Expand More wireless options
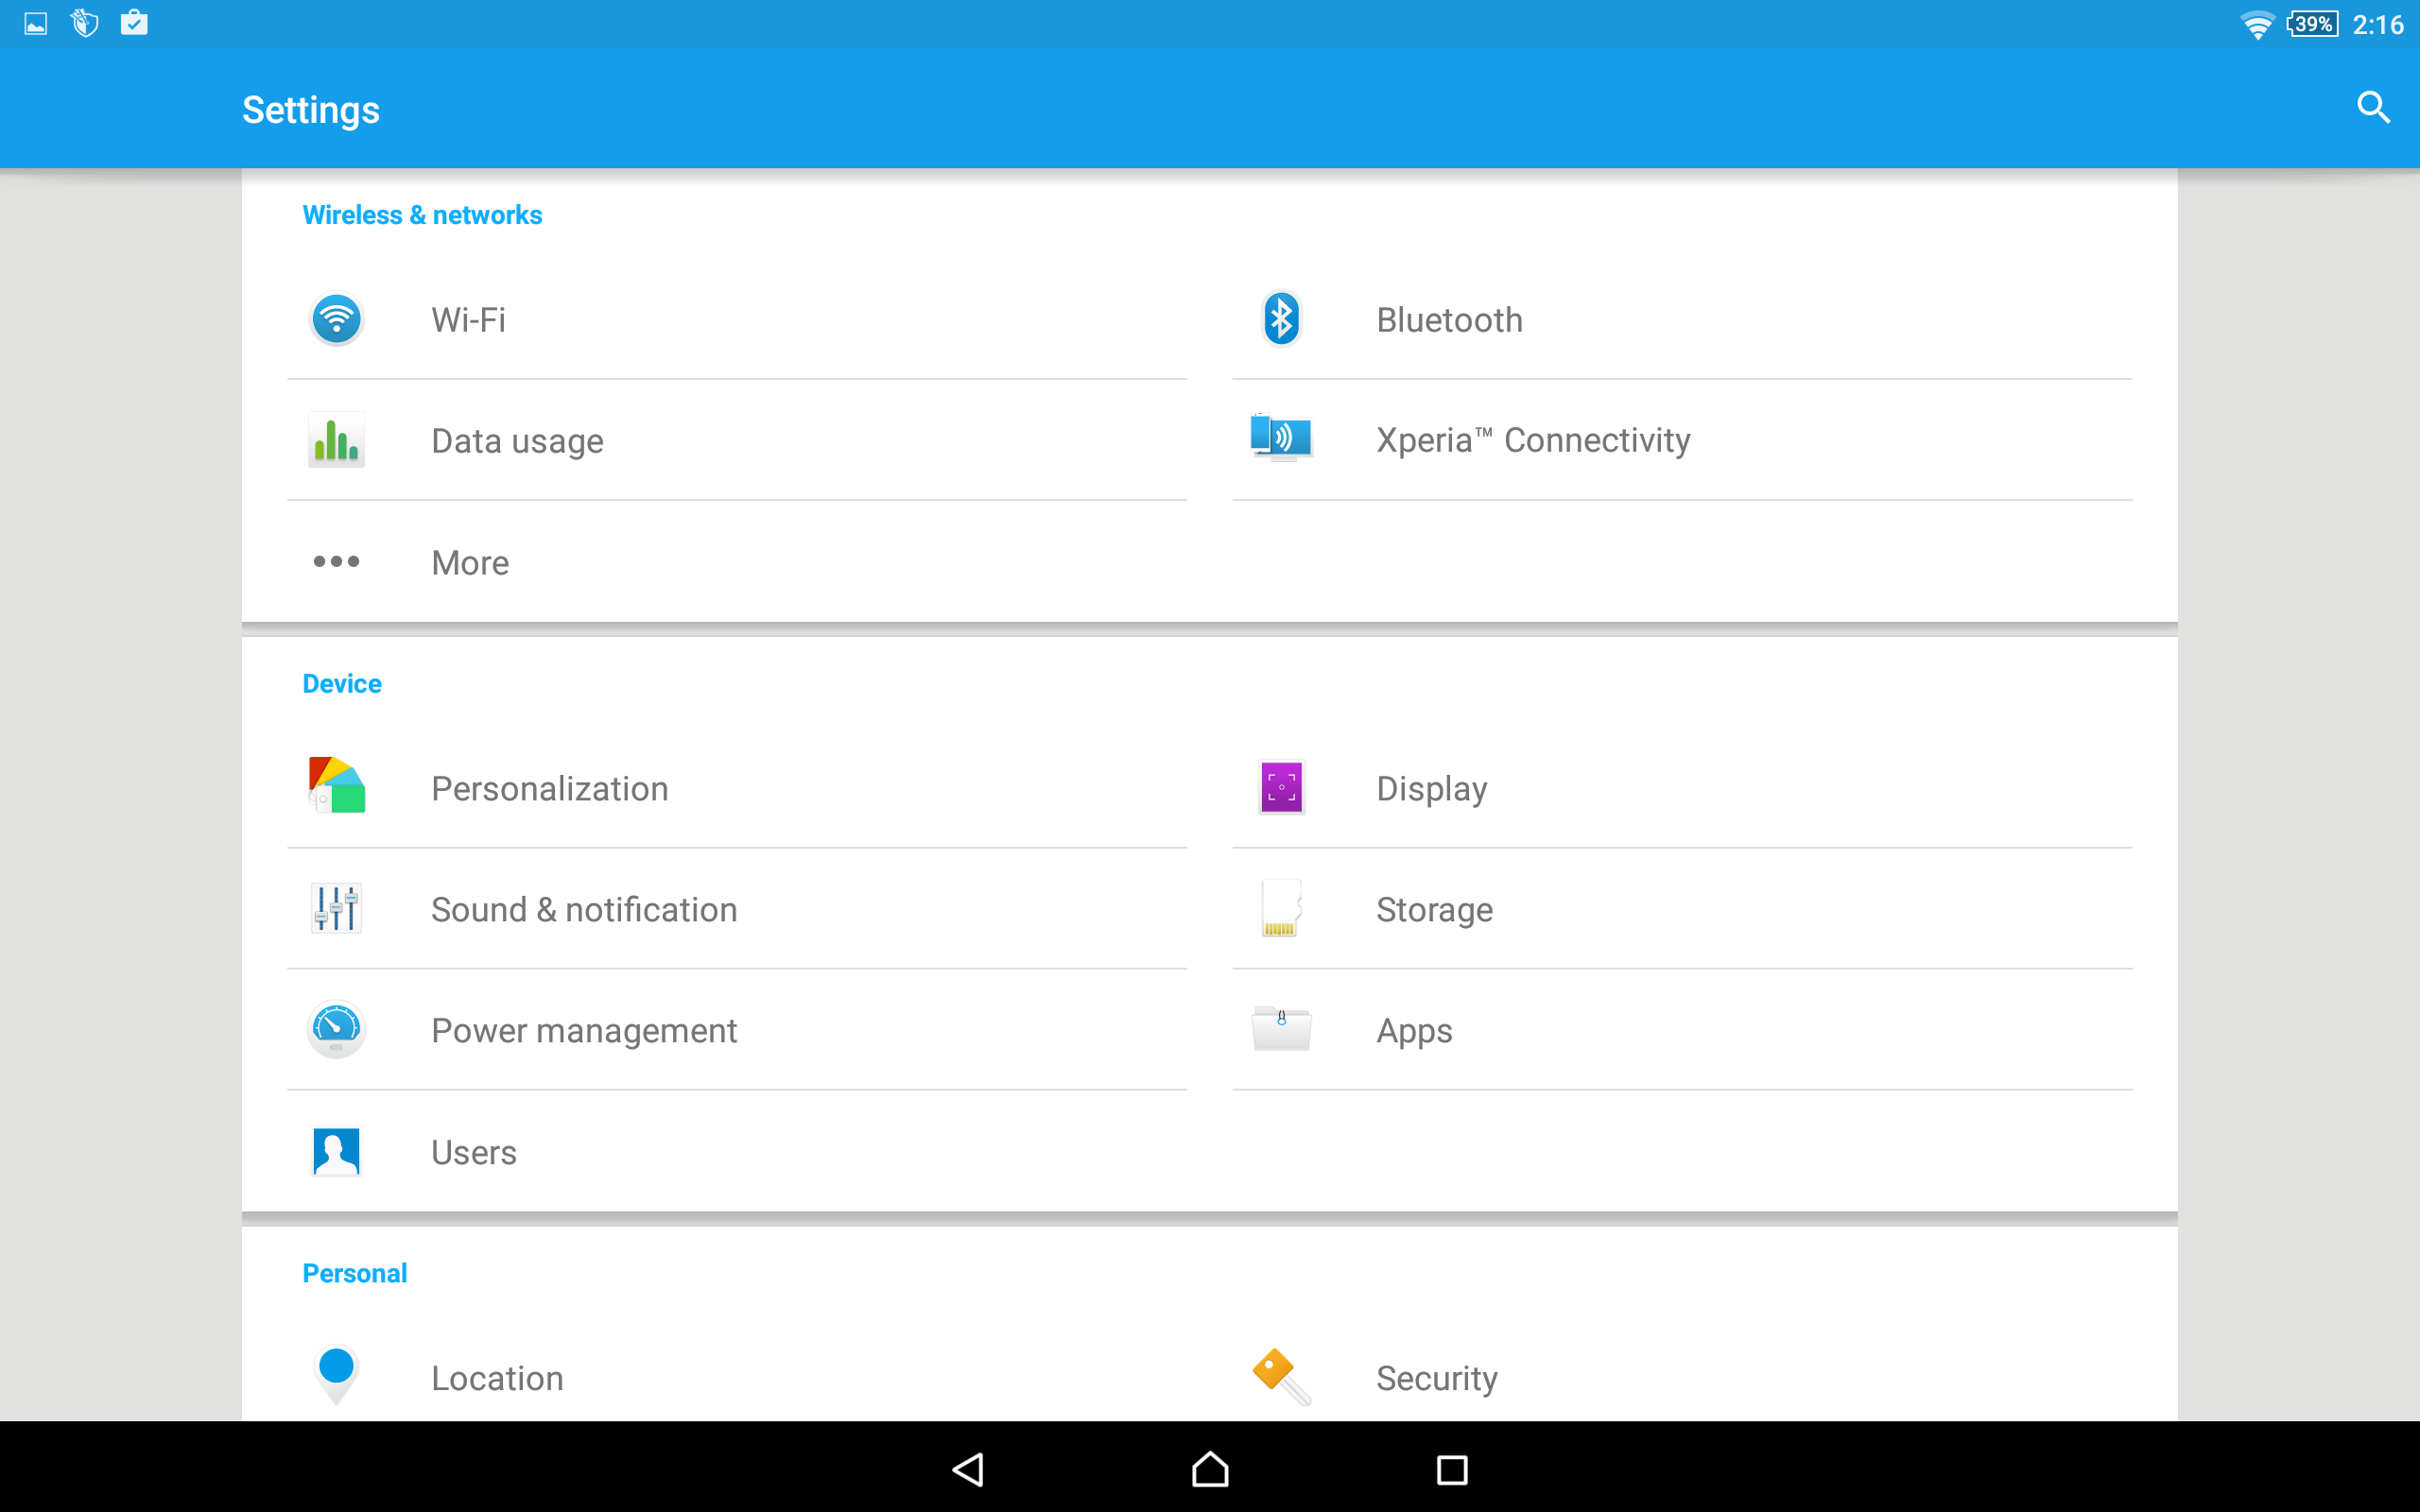The image size is (2420, 1512). [x=470, y=562]
